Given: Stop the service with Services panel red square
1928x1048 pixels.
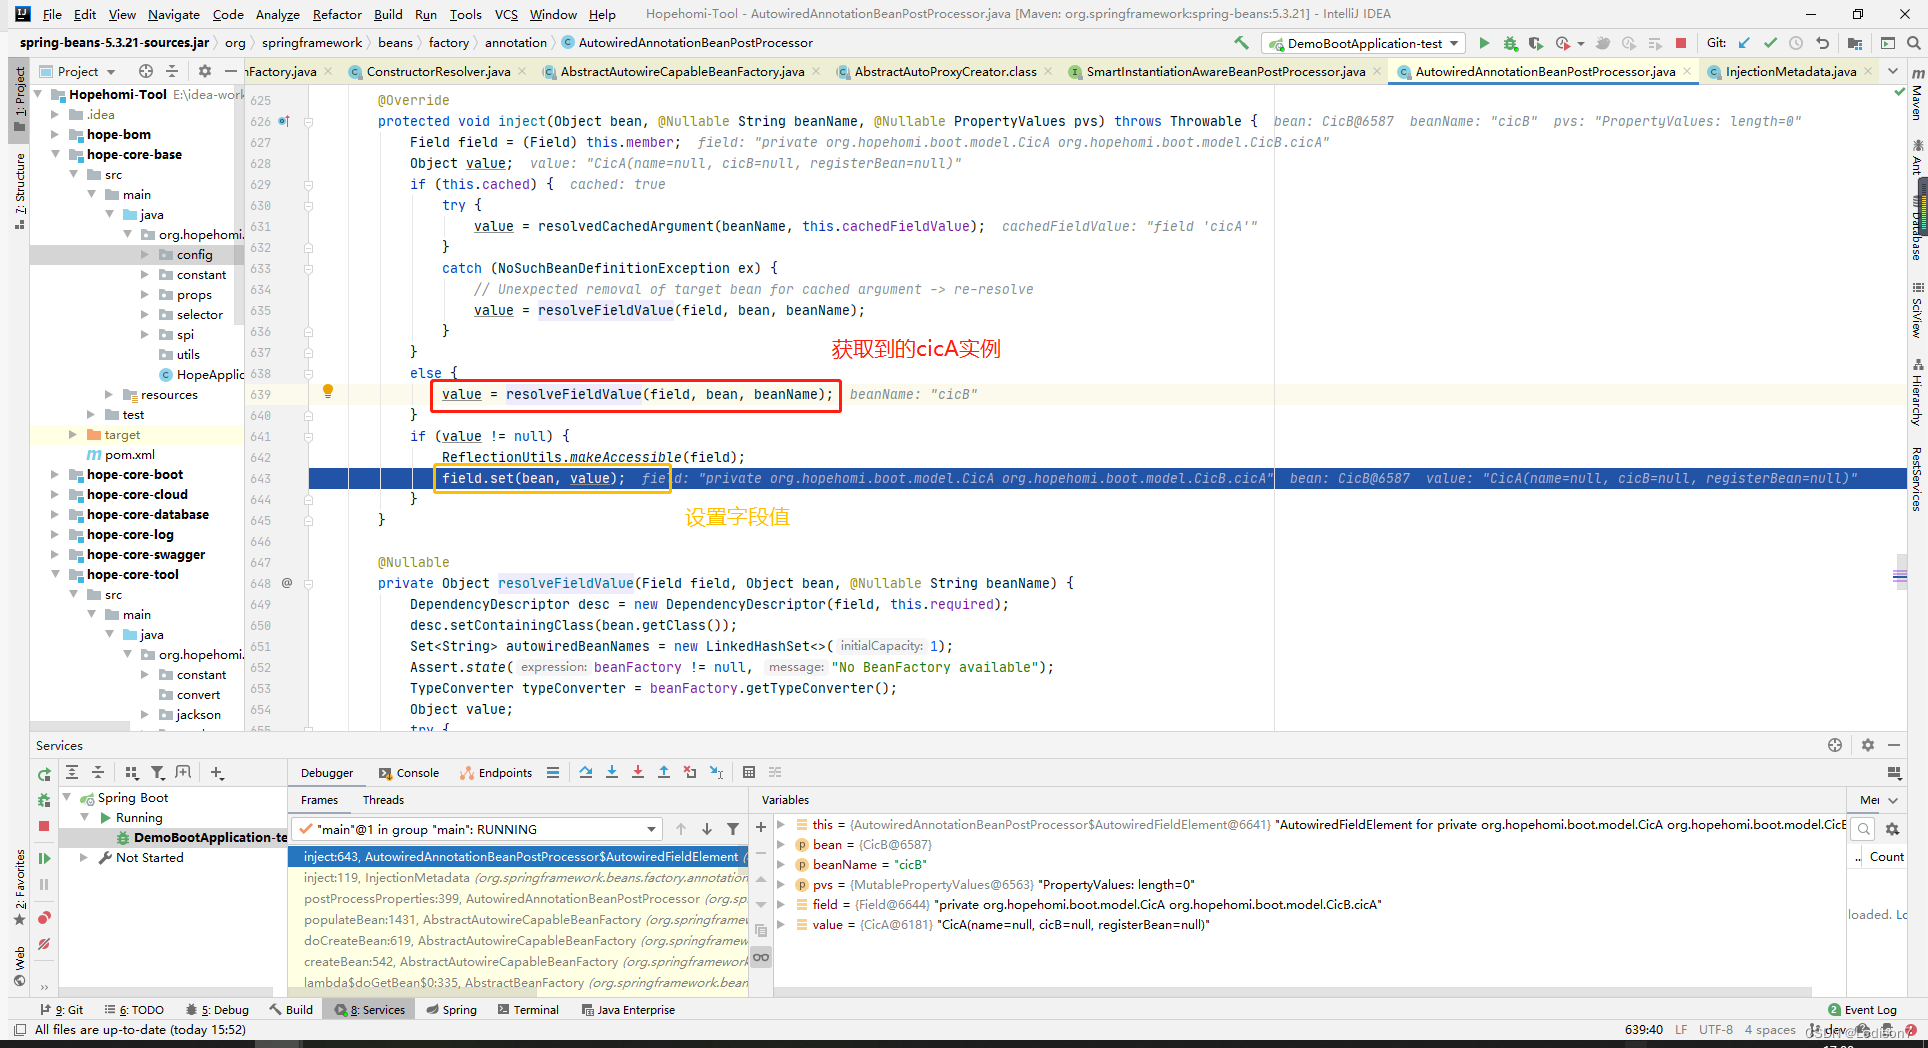Looking at the screenshot, I should coord(44,826).
